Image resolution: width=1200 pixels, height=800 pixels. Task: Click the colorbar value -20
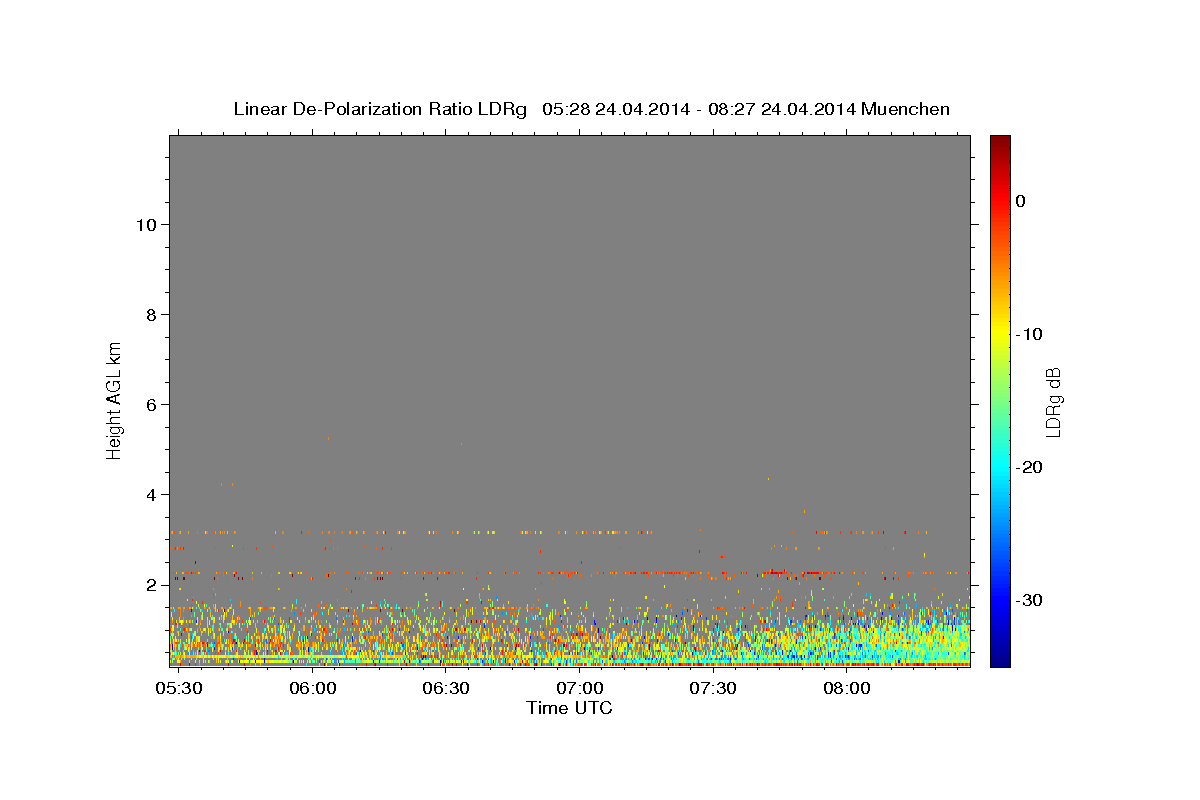point(1029,467)
